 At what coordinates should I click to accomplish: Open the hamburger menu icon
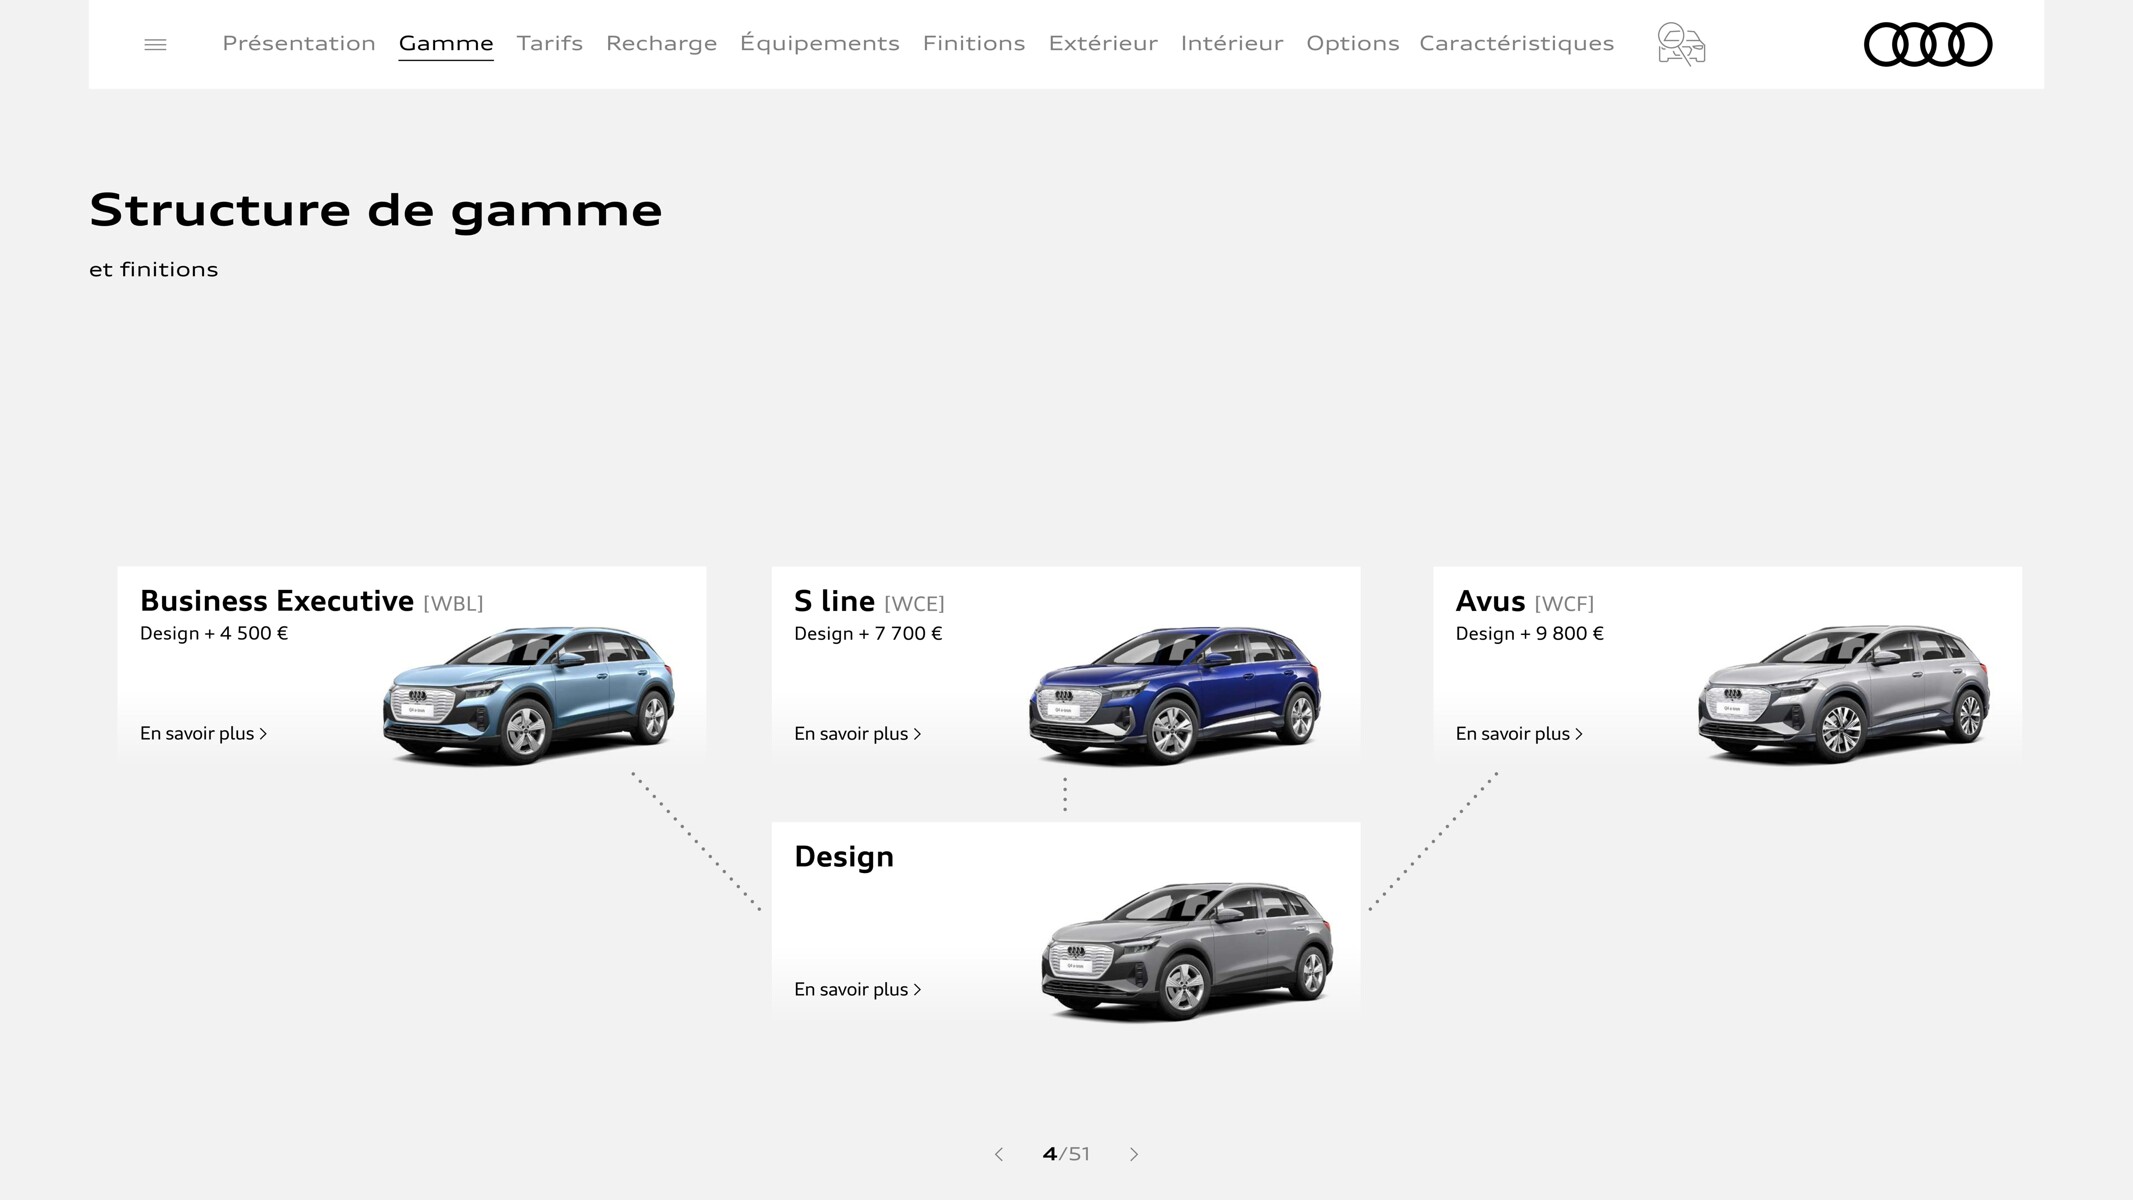[155, 44]
